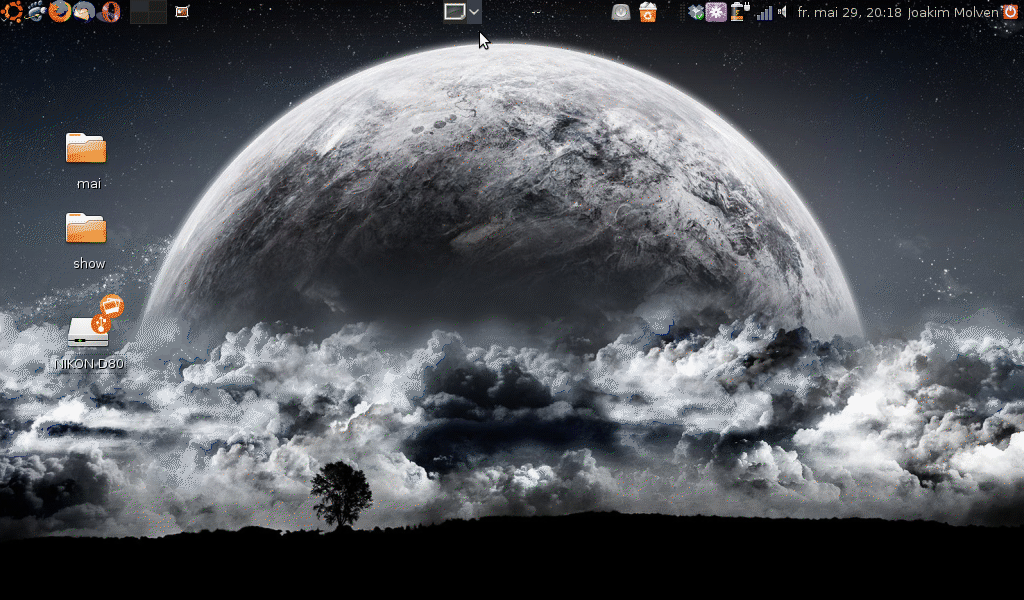The image size is (1024, 600).
Task: Open the calendar from the date and time
Action: click(849, 12)
